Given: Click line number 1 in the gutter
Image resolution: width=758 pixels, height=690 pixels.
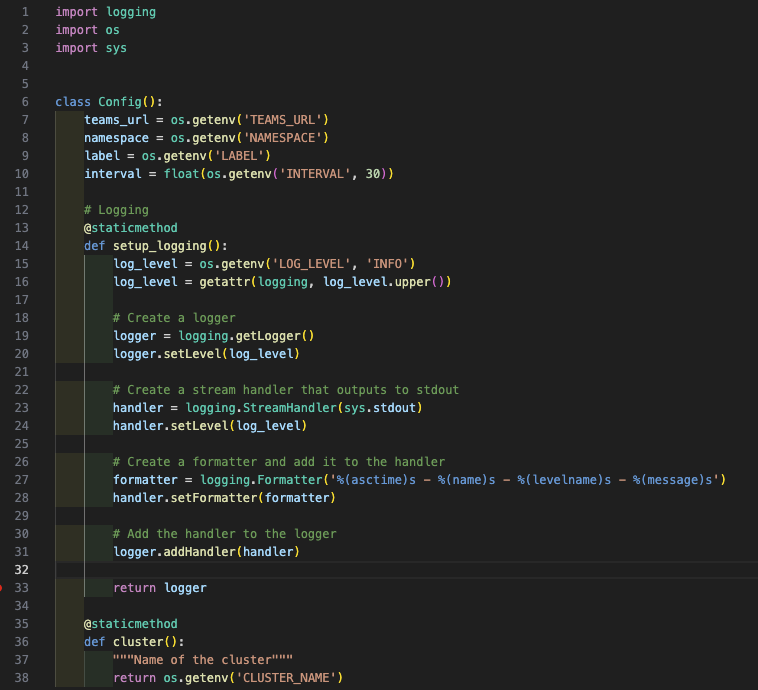Looking at the screenshot, I should (x=25, y=12).
